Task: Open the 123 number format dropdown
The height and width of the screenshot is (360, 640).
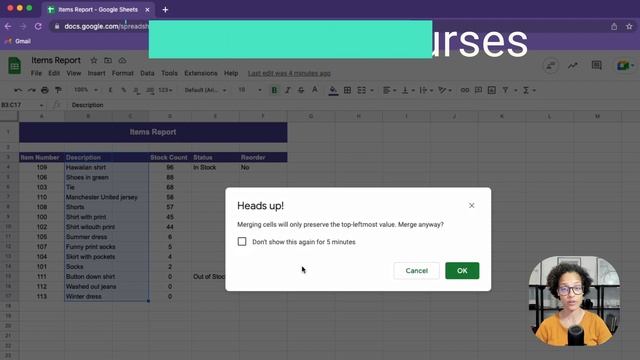Action: click(166, 90)
